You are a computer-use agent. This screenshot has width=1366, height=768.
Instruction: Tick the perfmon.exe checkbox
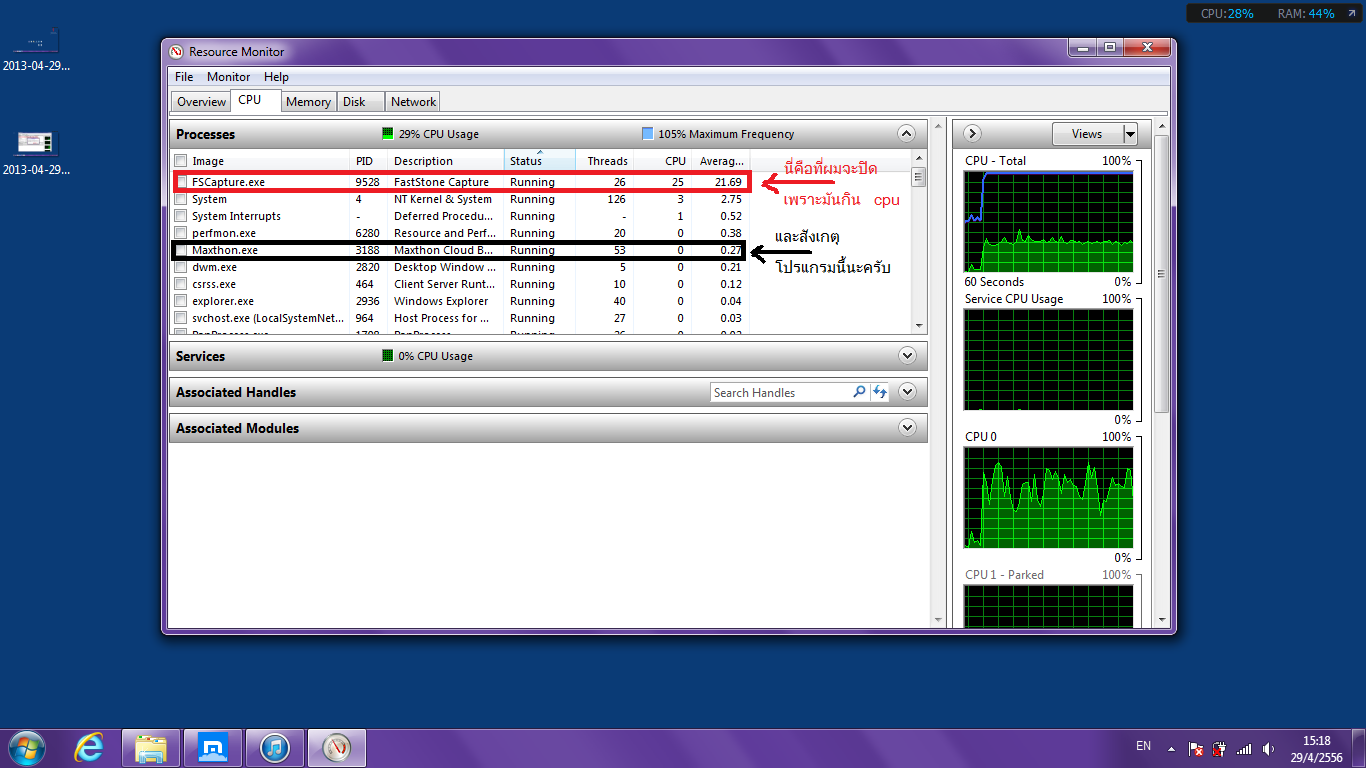181,233
